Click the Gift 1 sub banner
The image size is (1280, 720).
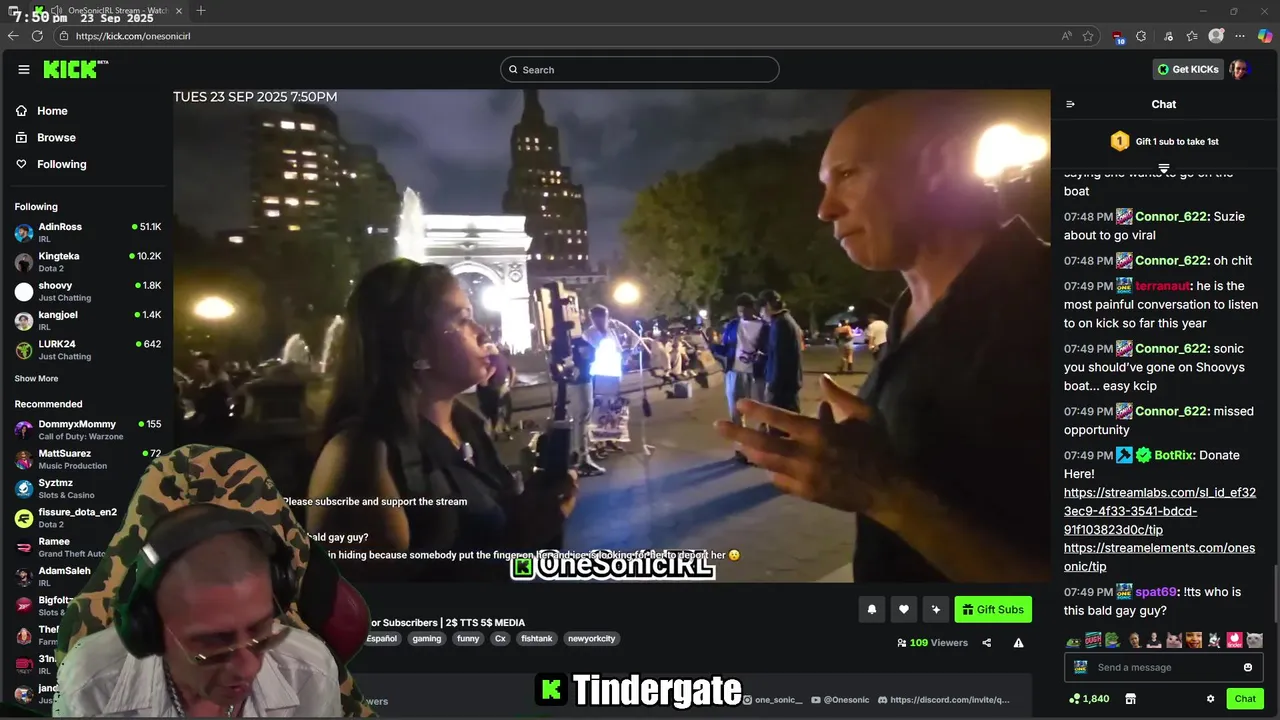click(1164, 142)
